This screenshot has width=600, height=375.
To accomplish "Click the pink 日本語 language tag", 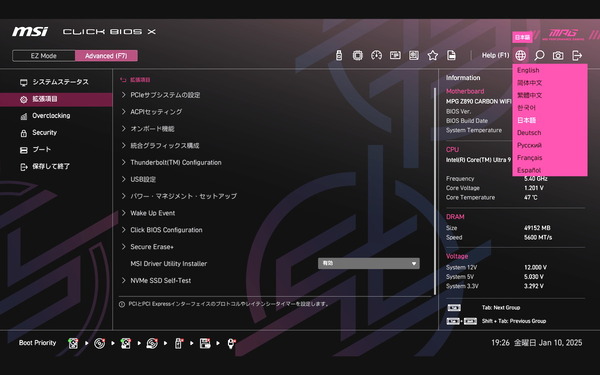I will 522,38.
